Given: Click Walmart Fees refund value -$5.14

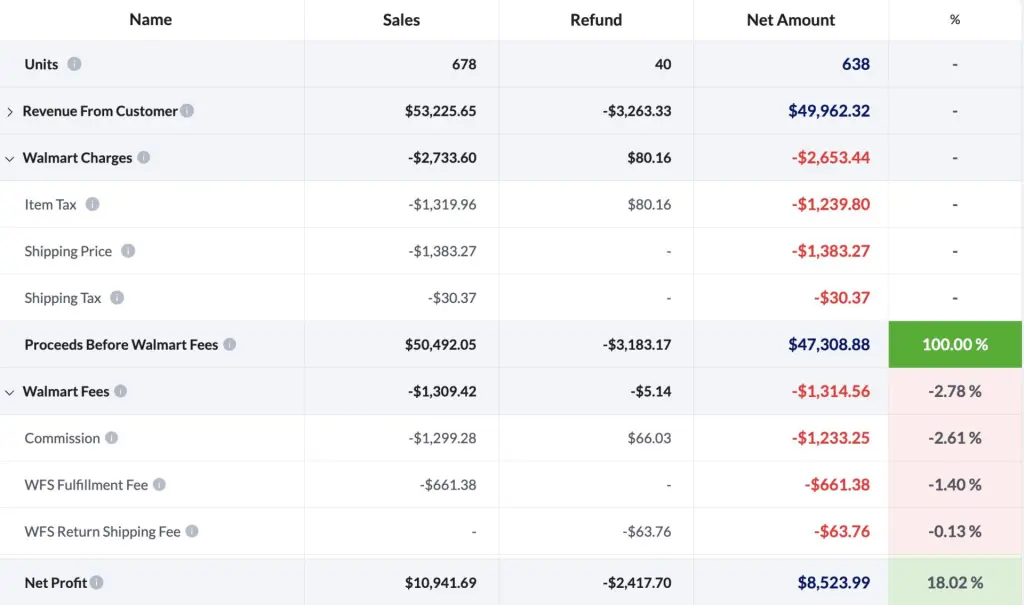Looking at the screenshot, I should [651, 391].
